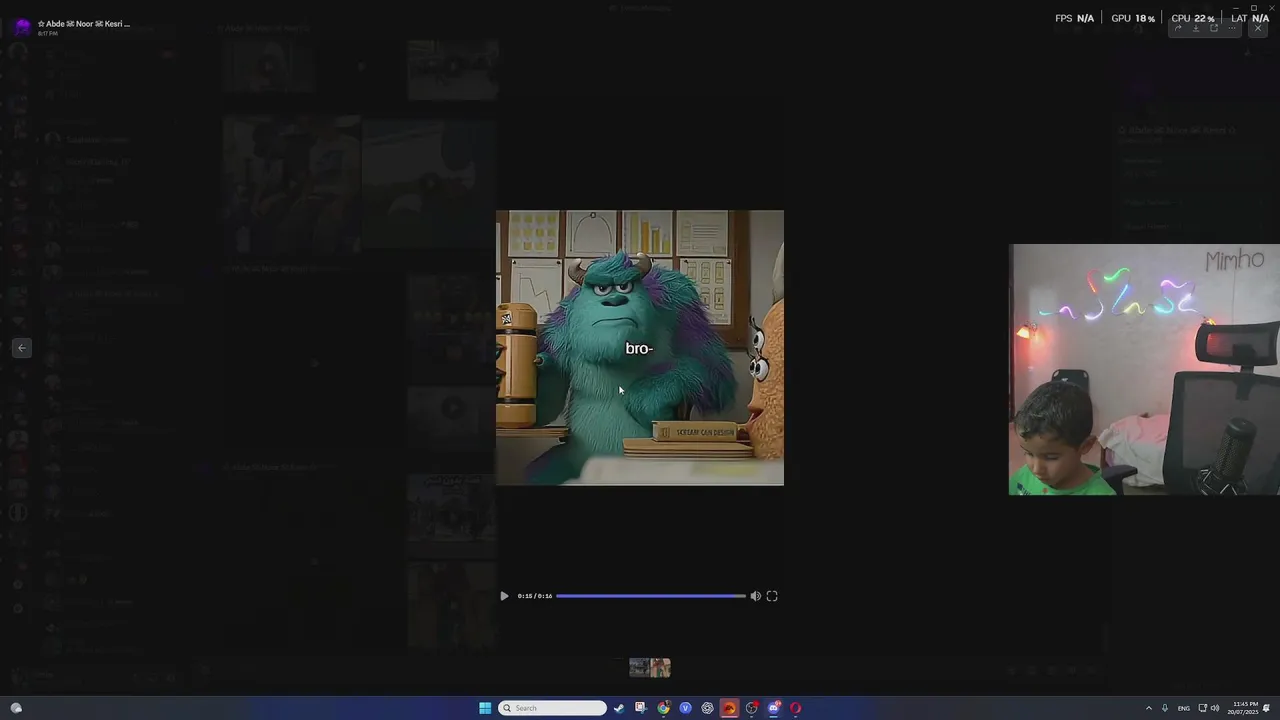This screenshot has height=720, width=1280.
Task: Open Steam from the taskbar
Action: (x=619, y=708)
